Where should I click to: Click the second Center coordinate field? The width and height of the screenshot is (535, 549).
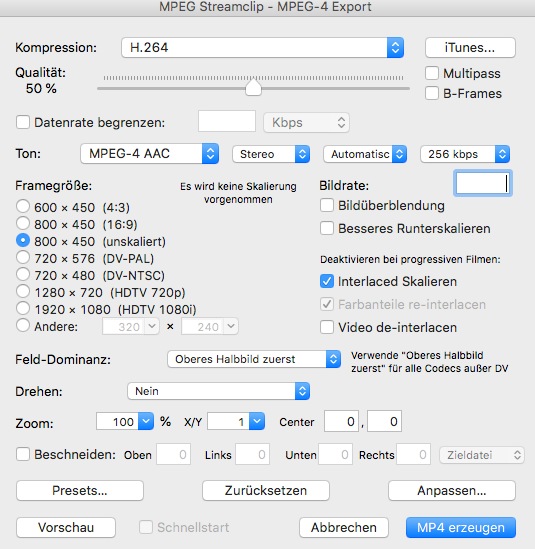[x=384, y=421]
